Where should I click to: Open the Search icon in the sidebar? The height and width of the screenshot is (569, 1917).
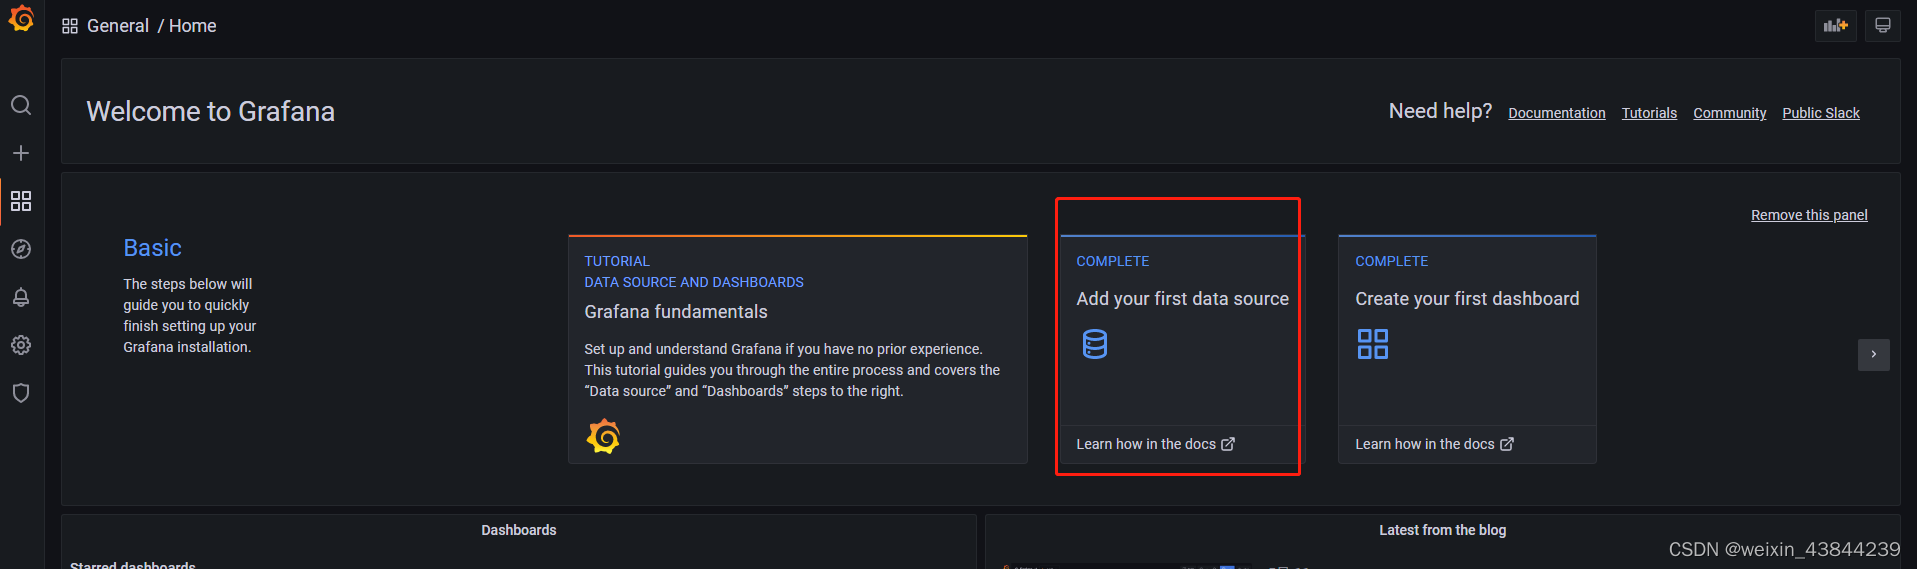pyautogui.click(x=21, y=105)
